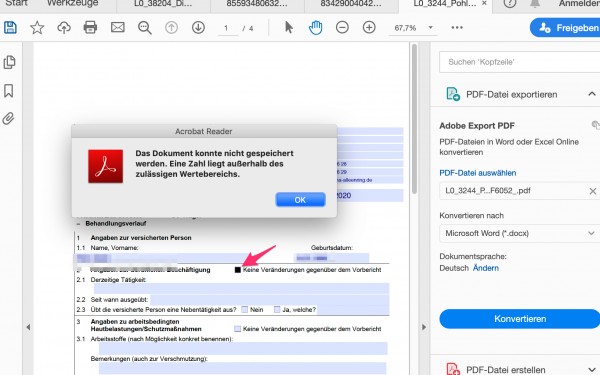
Task: Click the 'Adobe Export PDF' heading
Action: click(x=477, y=126)
